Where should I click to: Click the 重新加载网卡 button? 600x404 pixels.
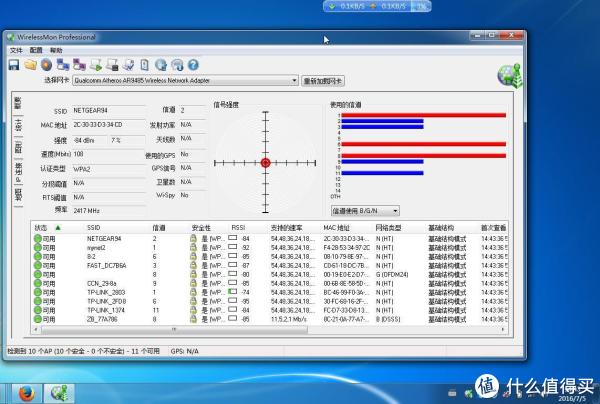coord(323,81)
